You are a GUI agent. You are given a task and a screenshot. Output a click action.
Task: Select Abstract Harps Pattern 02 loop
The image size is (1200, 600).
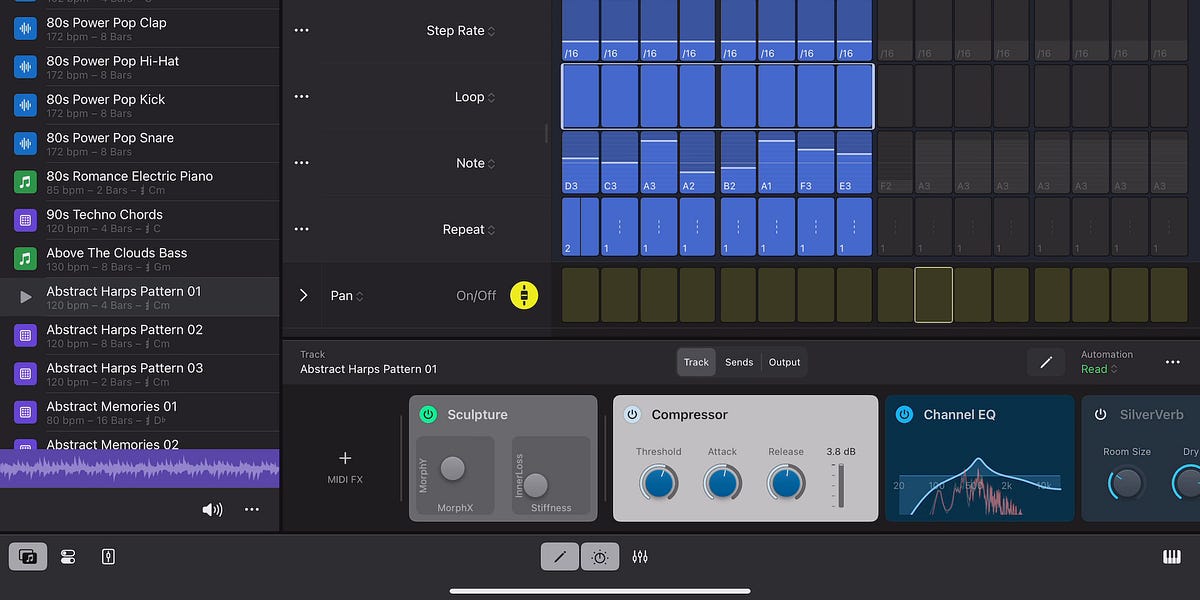140,335
